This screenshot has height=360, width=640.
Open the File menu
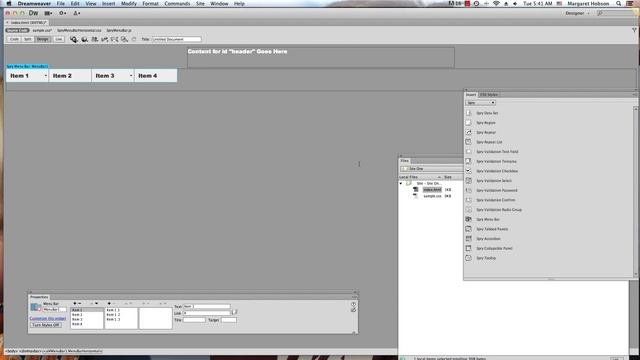60,4
